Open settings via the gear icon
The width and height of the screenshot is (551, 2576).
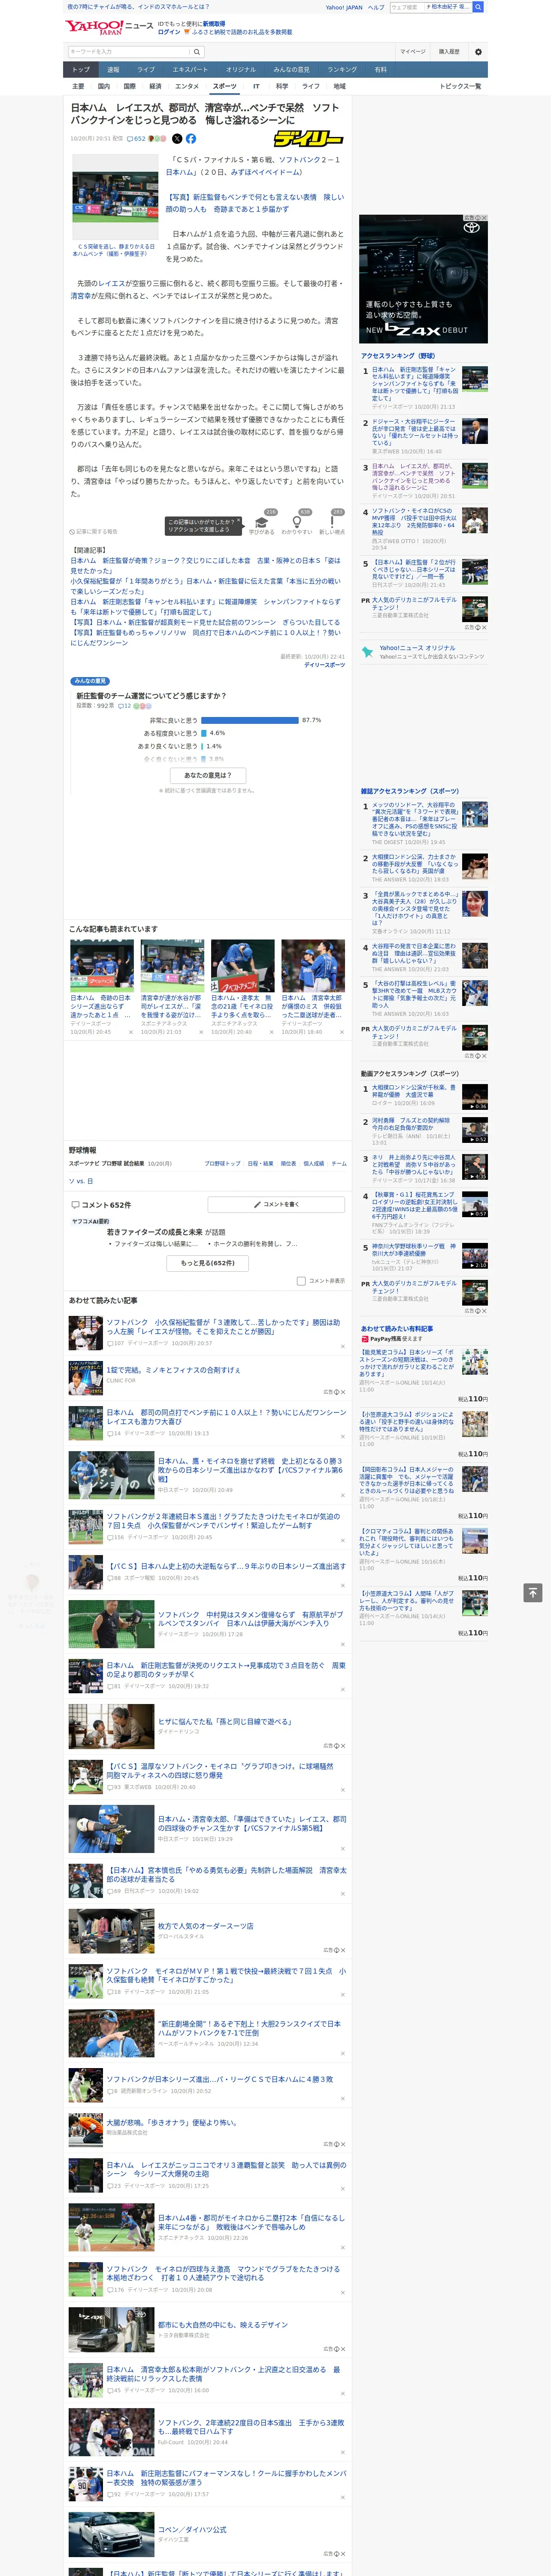tap(478, 52)
